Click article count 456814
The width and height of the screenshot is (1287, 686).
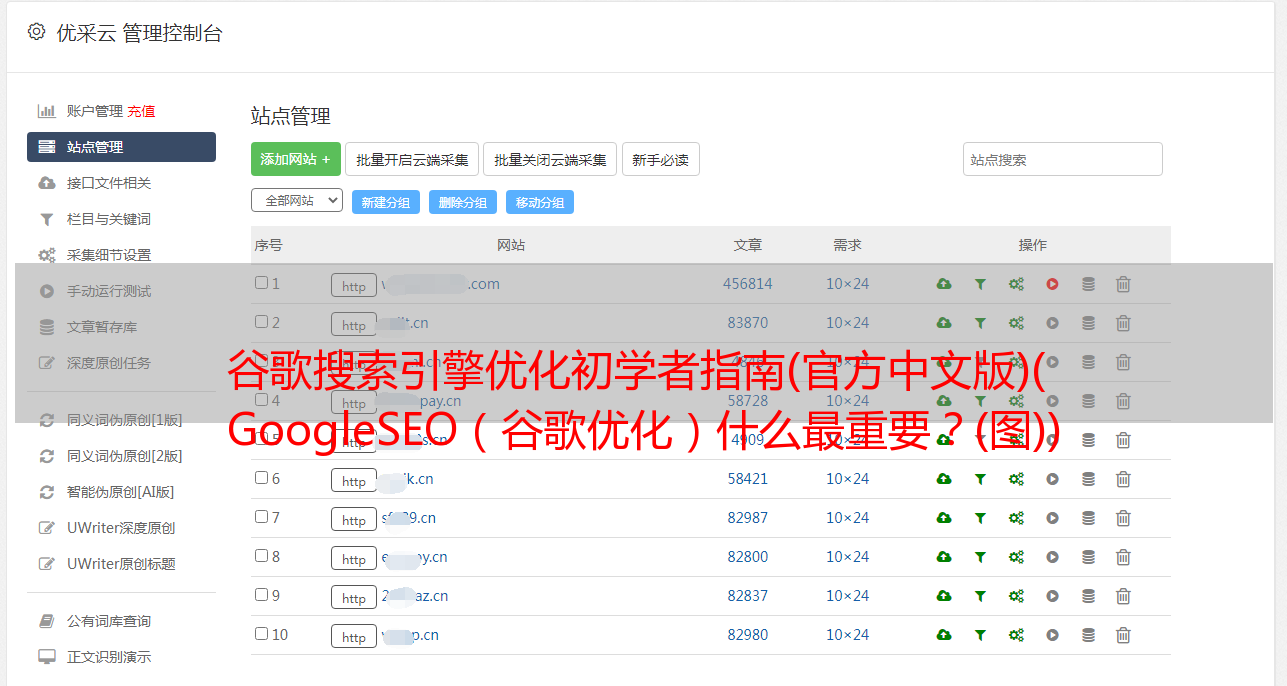pyautogui.click(x=748, y=284)
